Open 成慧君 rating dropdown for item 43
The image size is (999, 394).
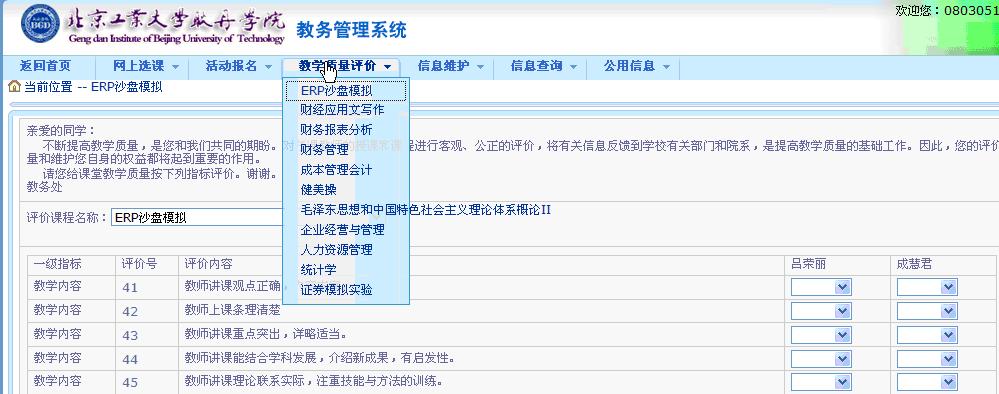[x=926, y=335]
